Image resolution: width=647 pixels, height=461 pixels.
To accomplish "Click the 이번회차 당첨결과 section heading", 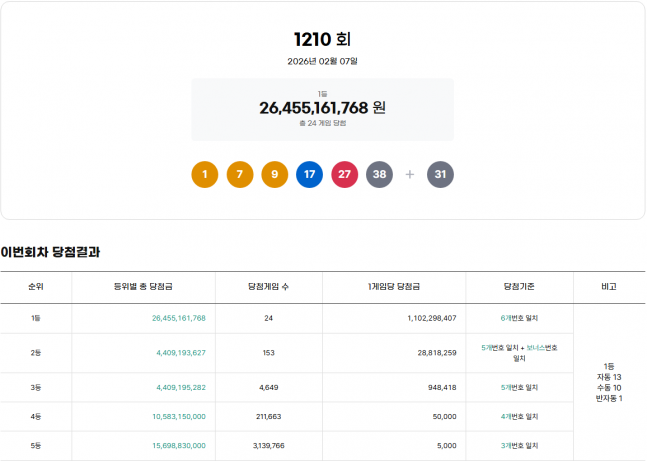I will point(50,251).
